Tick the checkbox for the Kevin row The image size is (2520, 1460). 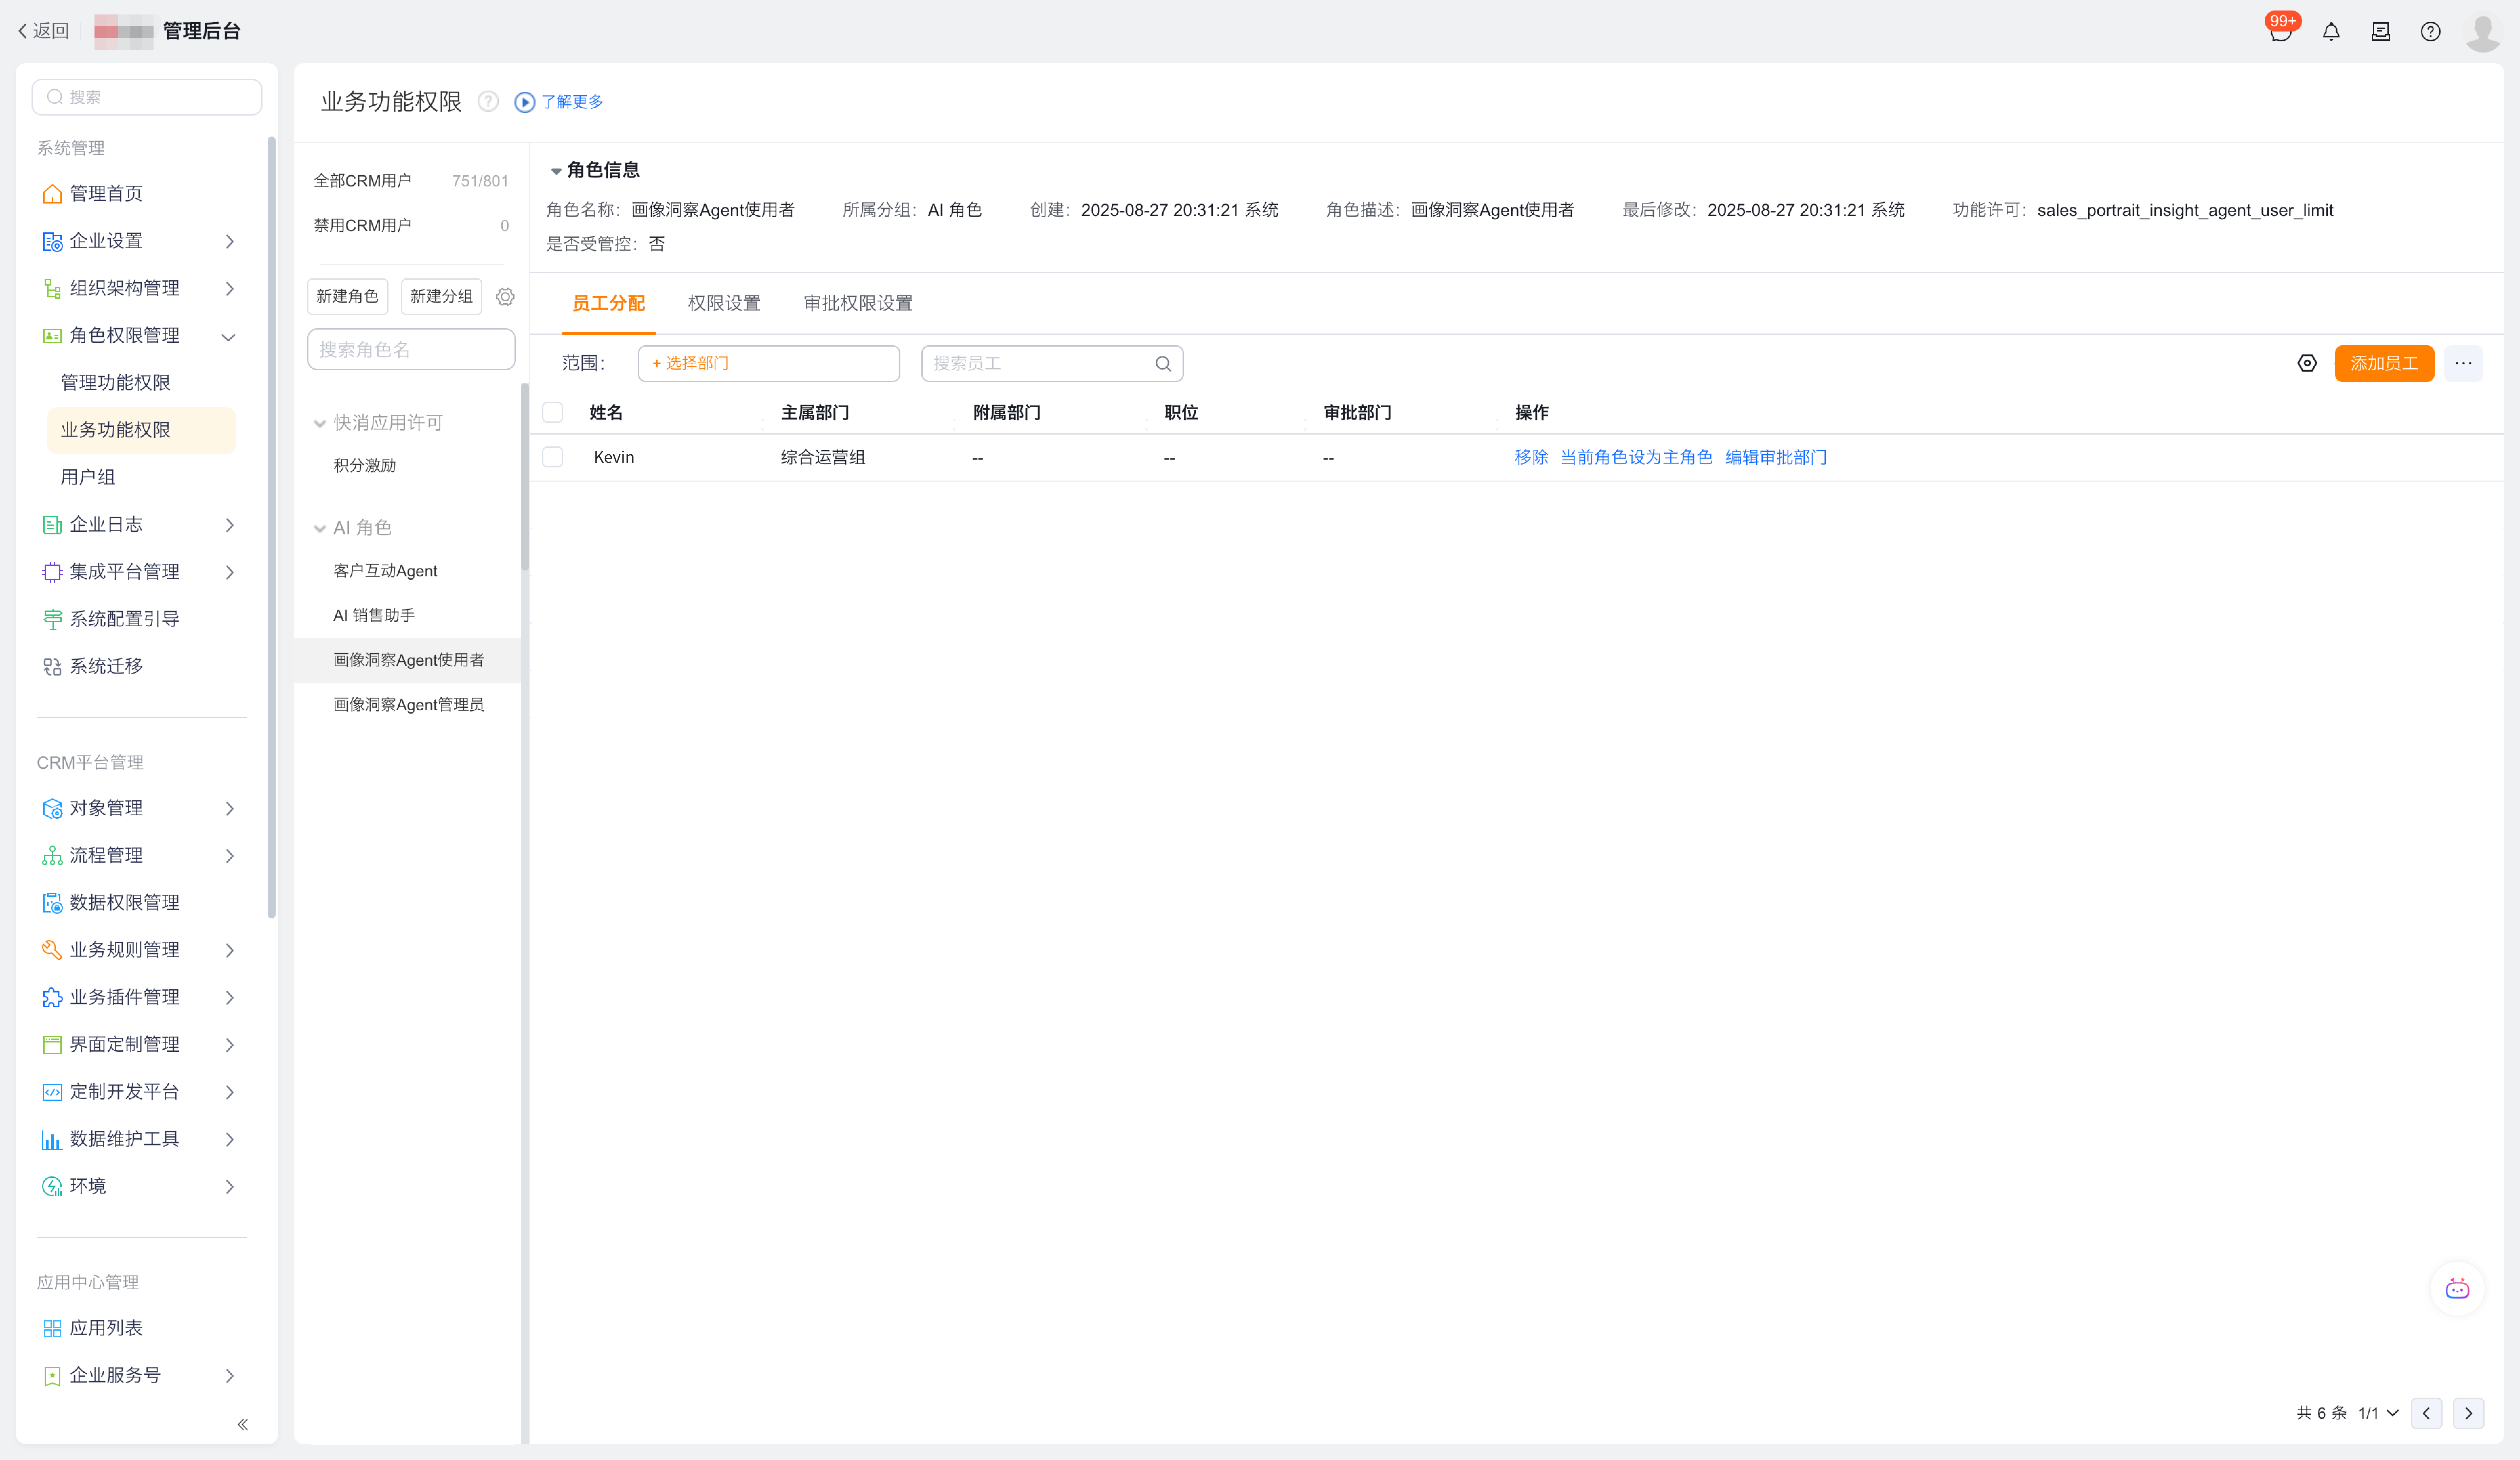[553, 457]
